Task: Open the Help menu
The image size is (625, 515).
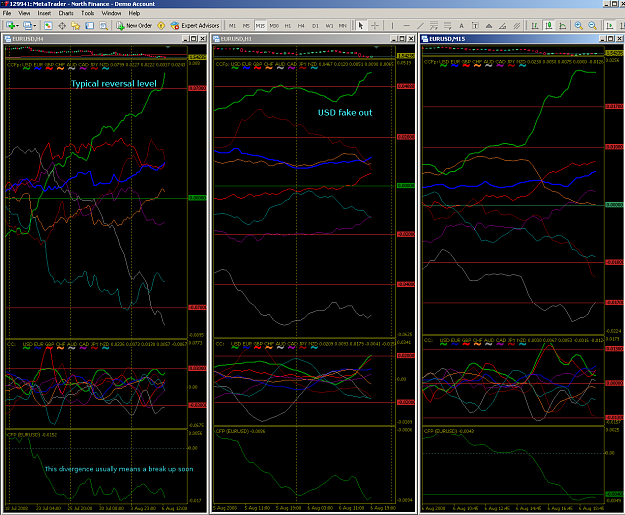Action: (134, 13)
